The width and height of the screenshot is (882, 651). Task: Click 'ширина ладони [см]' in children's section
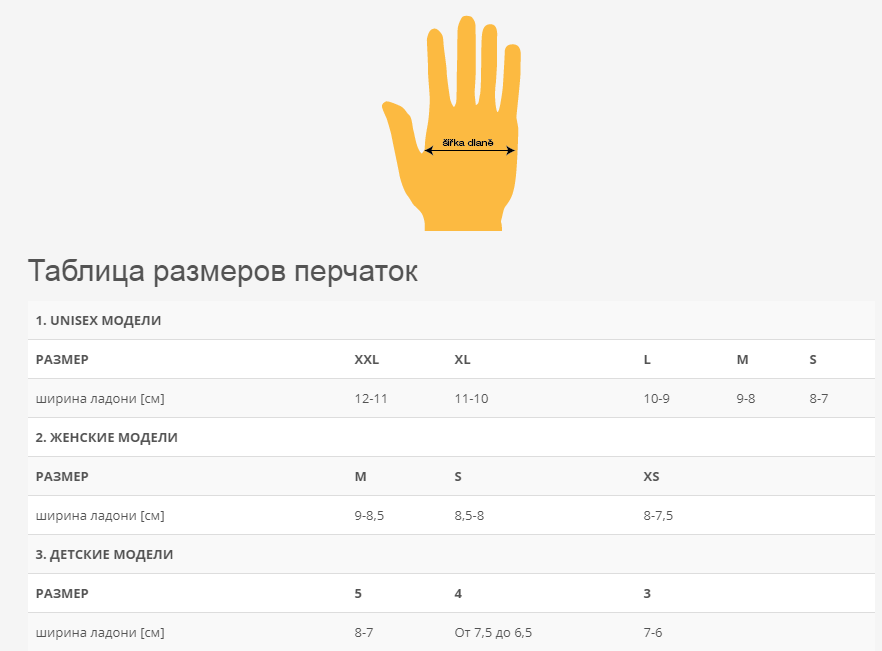click(x=100, y=632)
